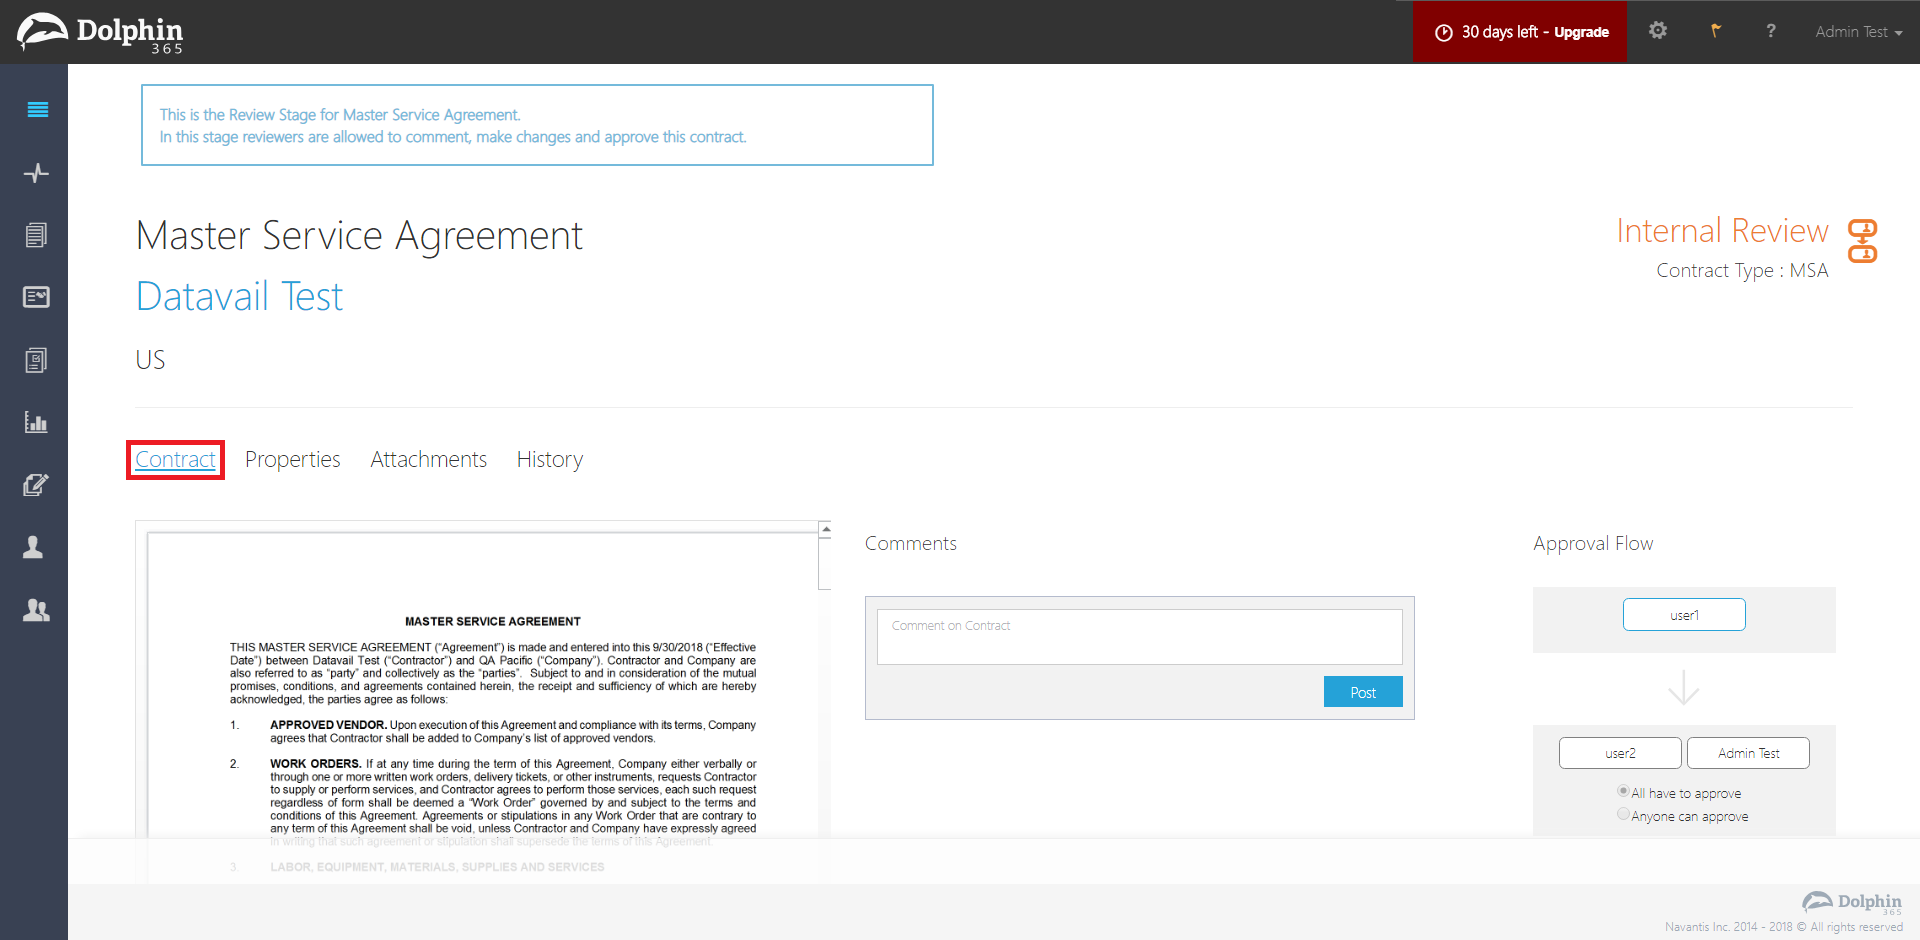This screenshot has height=940, width=1920.
Task: Click the user1 approver button
Action: pyautogui.click(x=1684, y=615)
